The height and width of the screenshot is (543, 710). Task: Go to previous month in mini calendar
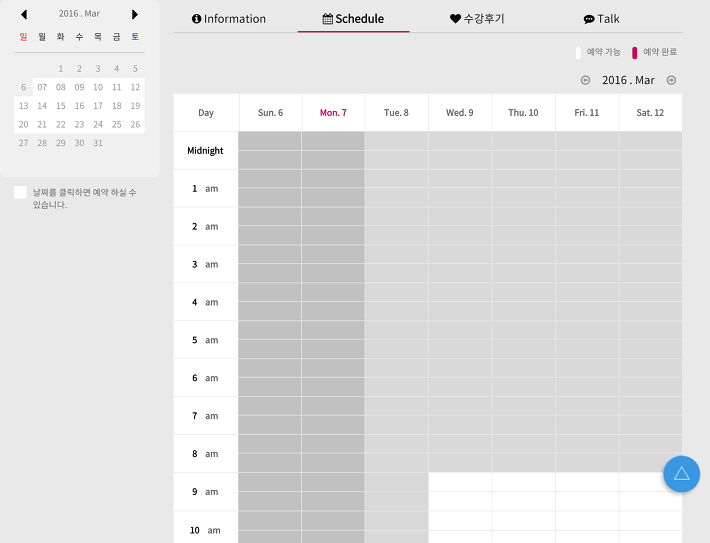[x=24, y=14]
